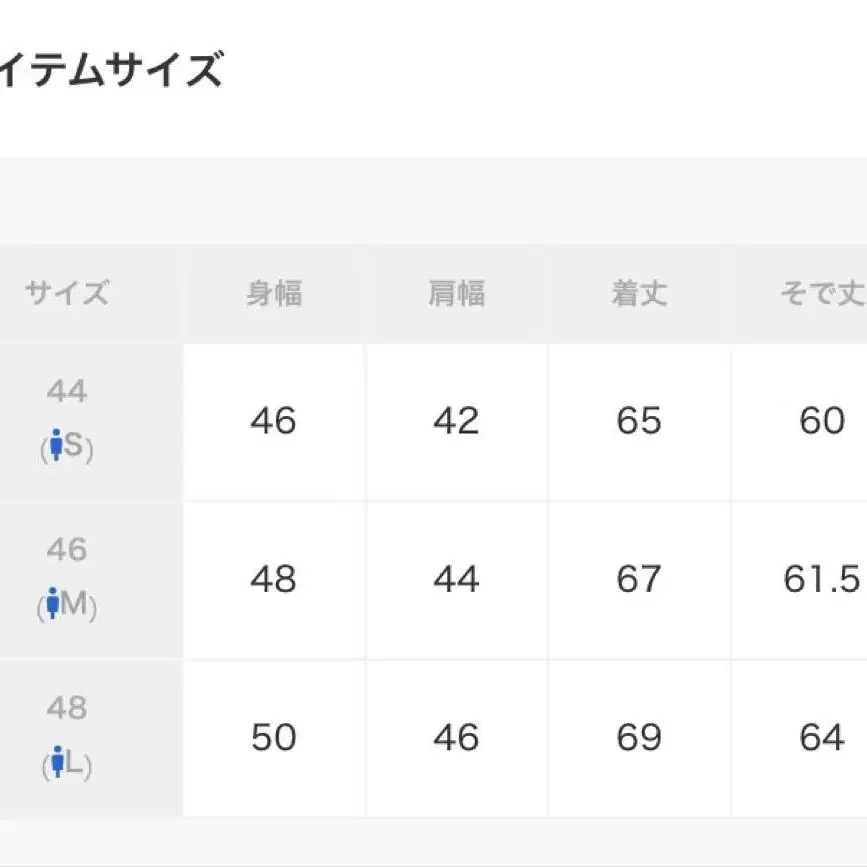
Task: Click the blue person icon beside S
Action: pos(56,448)
